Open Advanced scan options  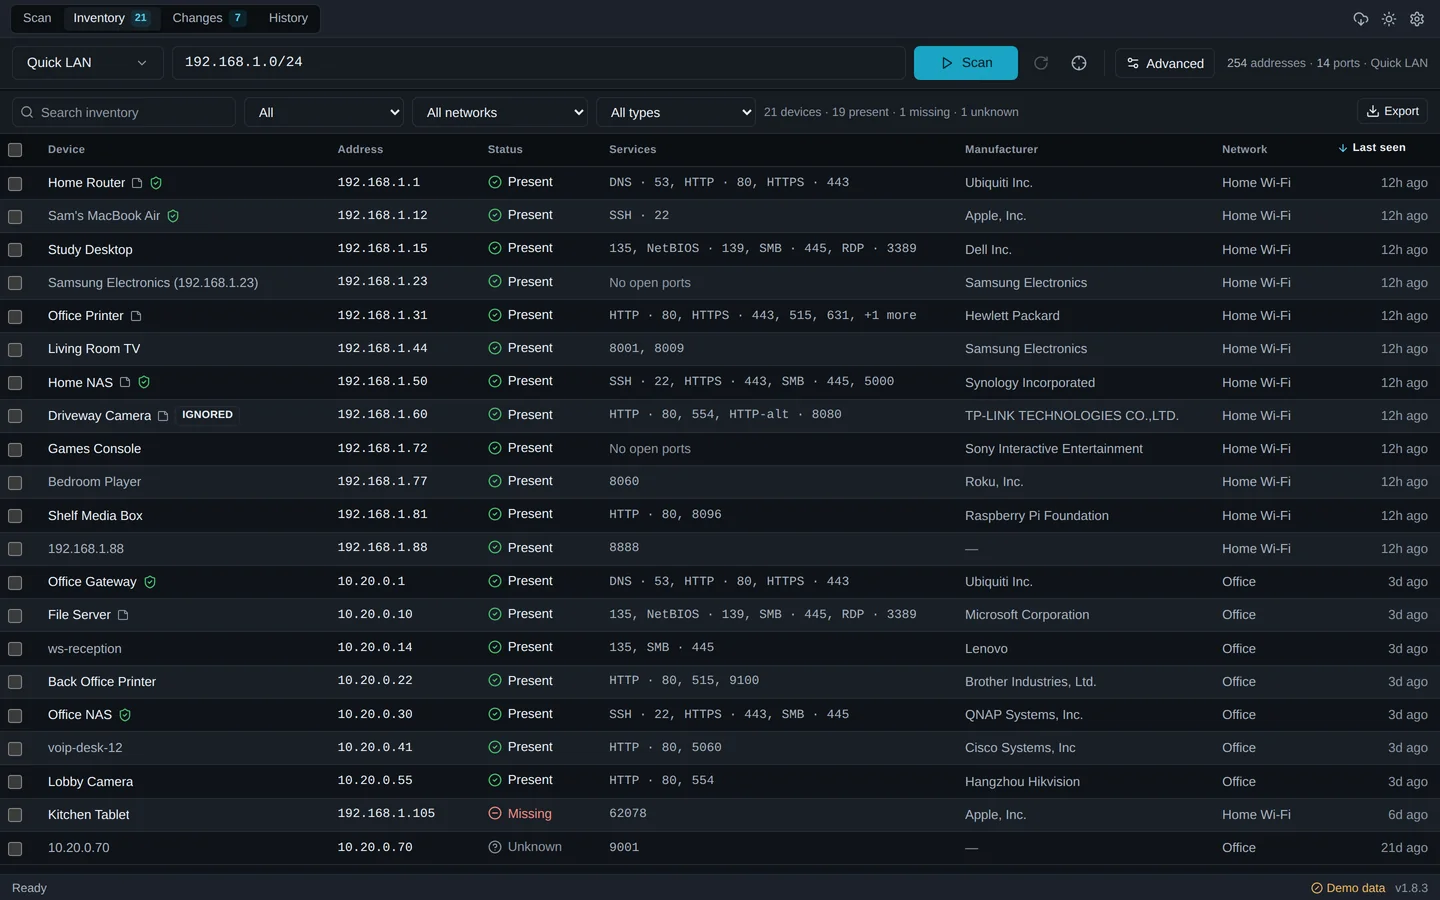coord(1165,63)
